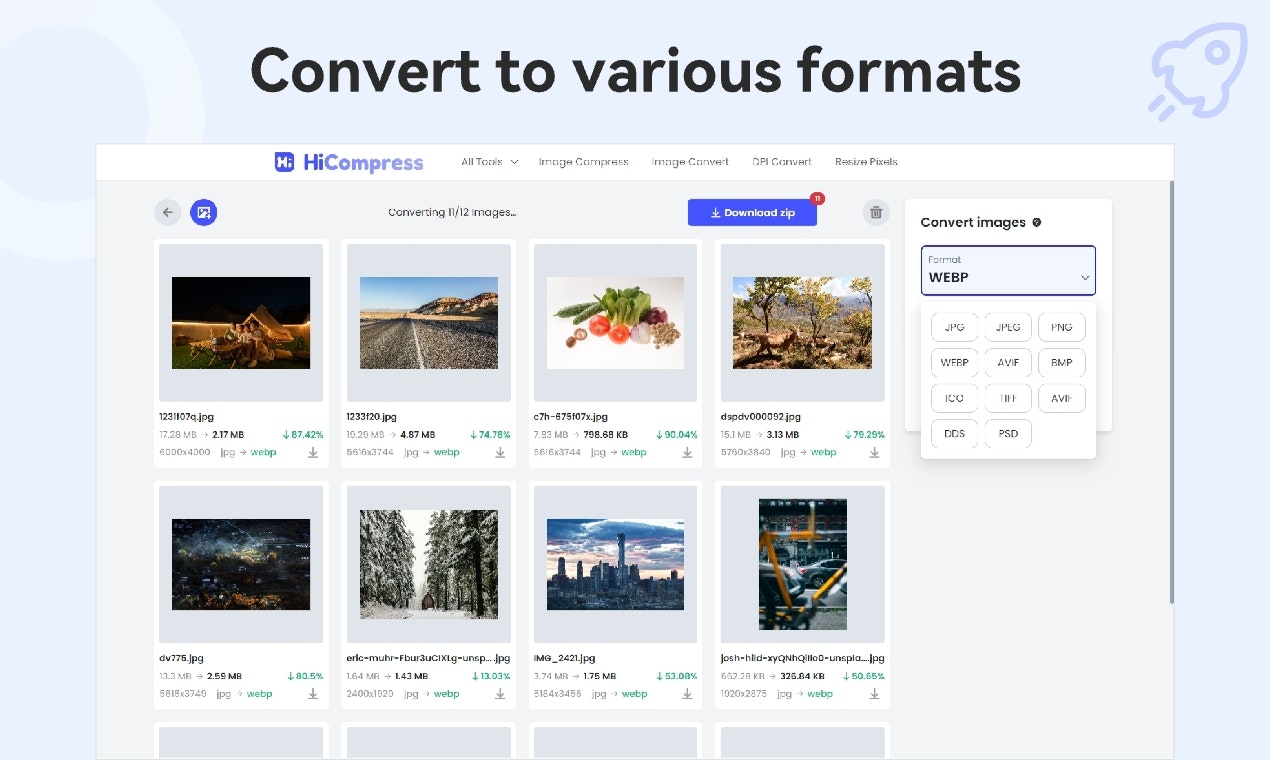
Task: Click the page vertical scrollbar
Action: click(1171, 390)
